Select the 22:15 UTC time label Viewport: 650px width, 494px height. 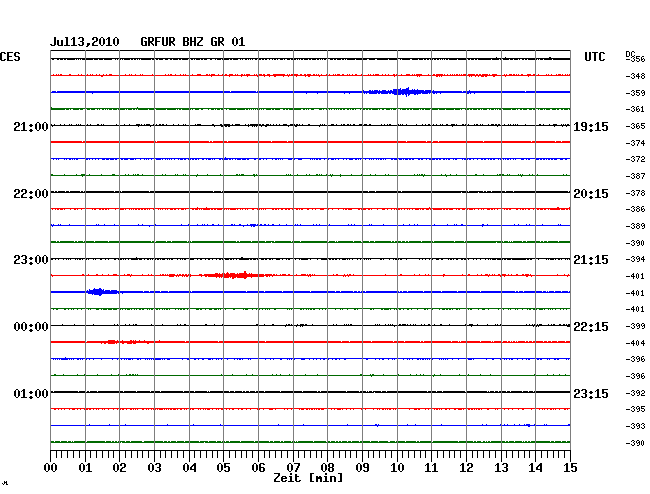point(591,327)
